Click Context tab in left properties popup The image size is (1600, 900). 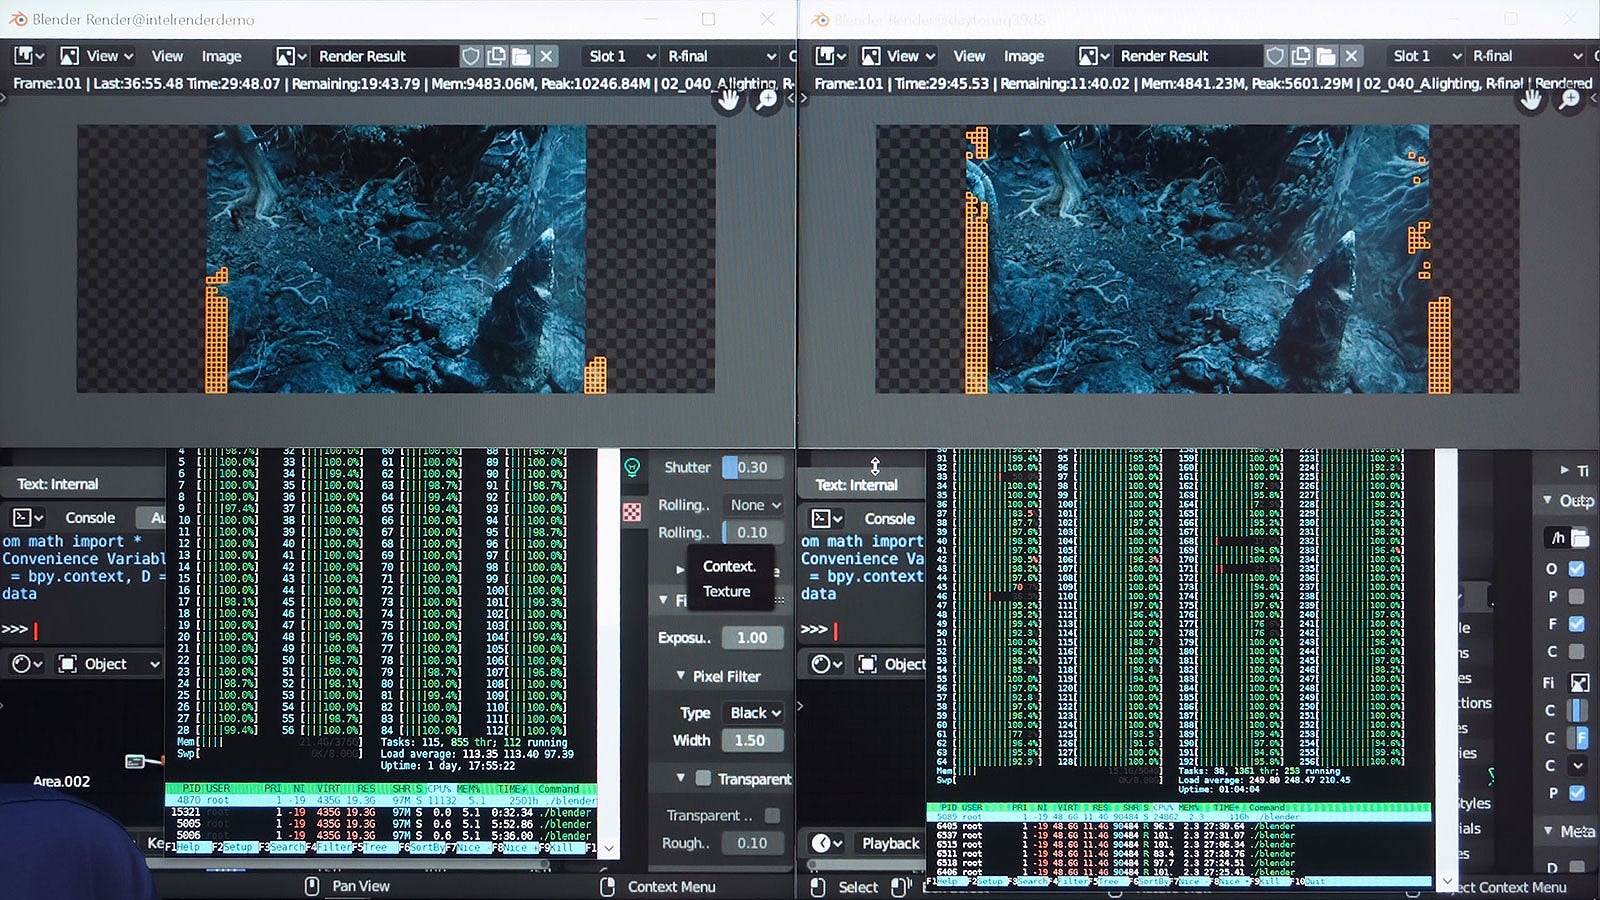point(729,566)
